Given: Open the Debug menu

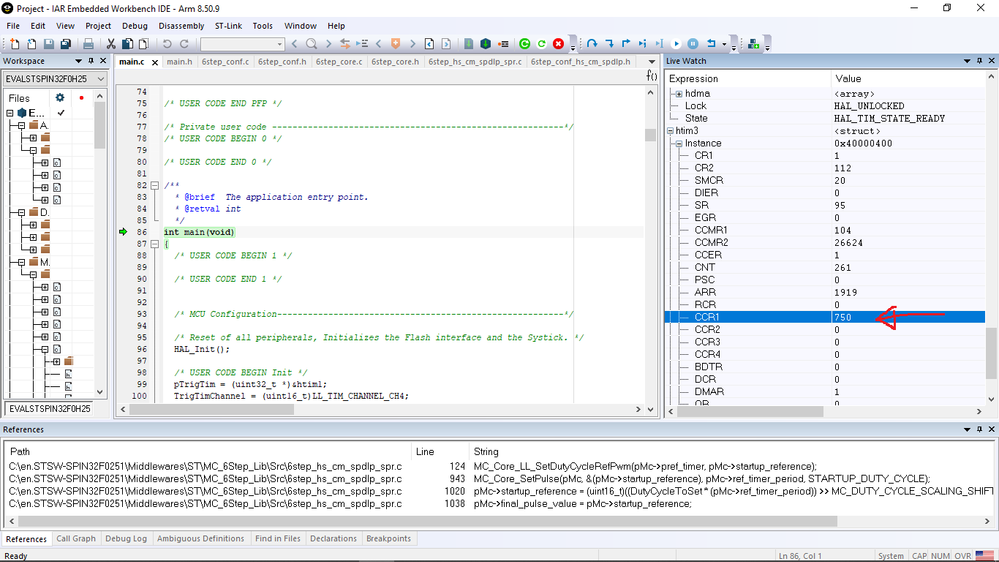Looking at the screenshot, I should click(x=134, y=25).
